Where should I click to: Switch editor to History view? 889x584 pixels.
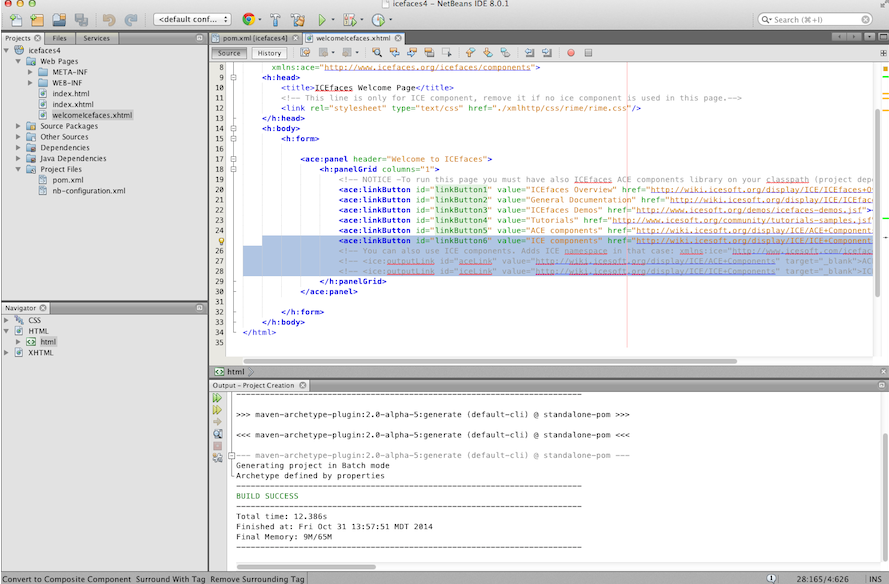pyautogui.click(x=268, y=53)
